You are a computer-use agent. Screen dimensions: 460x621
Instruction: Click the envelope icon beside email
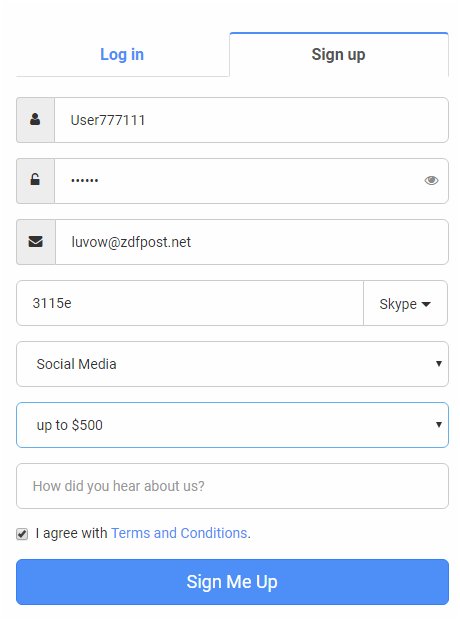(x=36, y=242)
